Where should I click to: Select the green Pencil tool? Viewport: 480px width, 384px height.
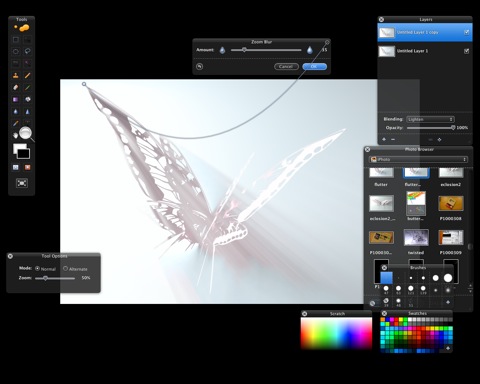click(28, 87)
